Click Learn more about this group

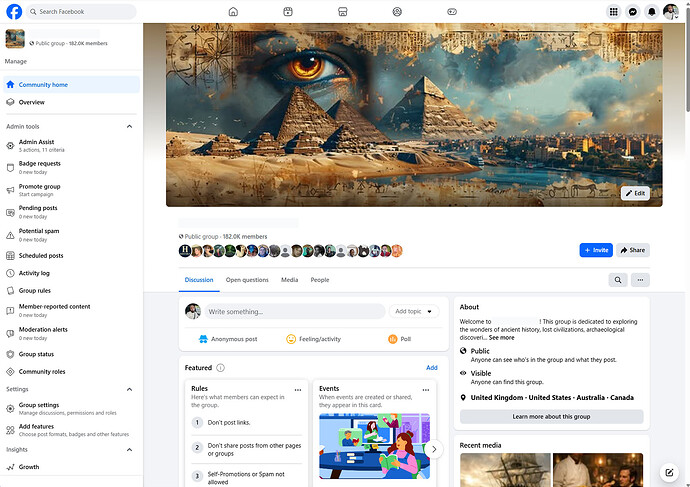(551, 416)
